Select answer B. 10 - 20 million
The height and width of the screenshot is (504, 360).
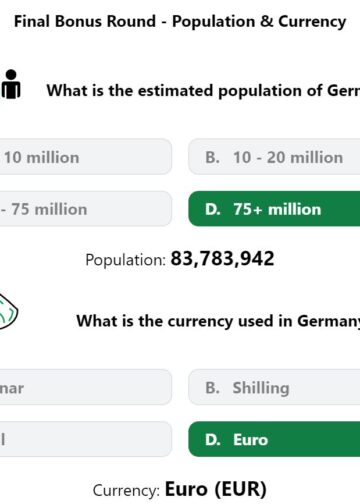tap(274, 157)
